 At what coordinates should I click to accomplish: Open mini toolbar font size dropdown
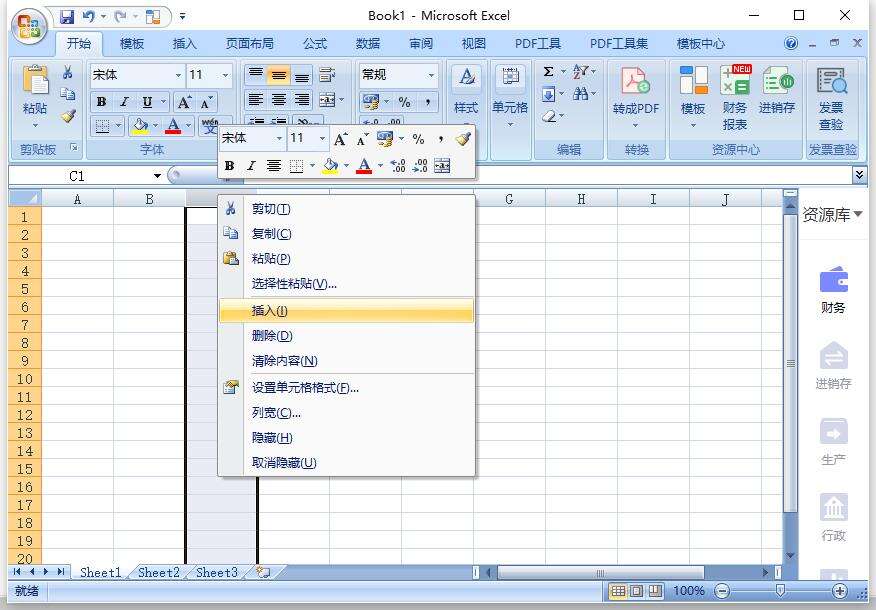coord(322,139)
